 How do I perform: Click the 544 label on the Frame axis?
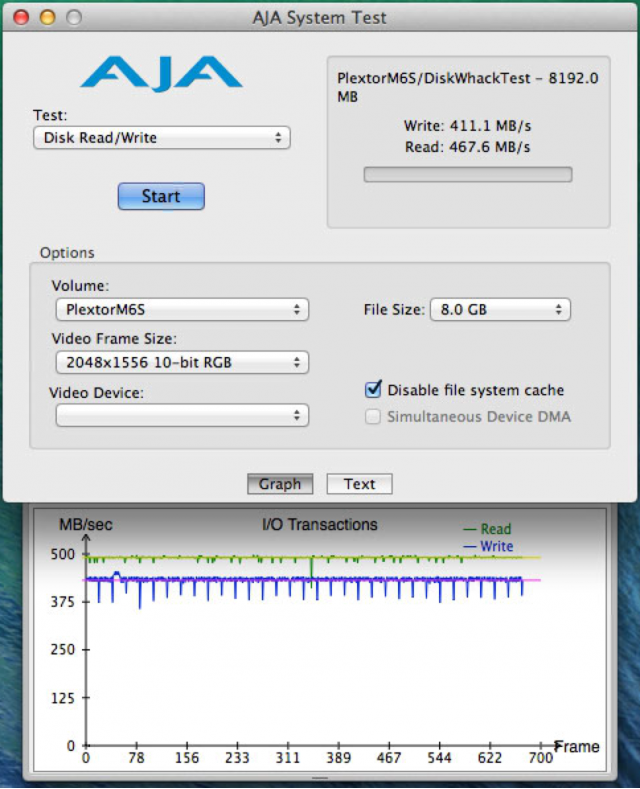439,758
